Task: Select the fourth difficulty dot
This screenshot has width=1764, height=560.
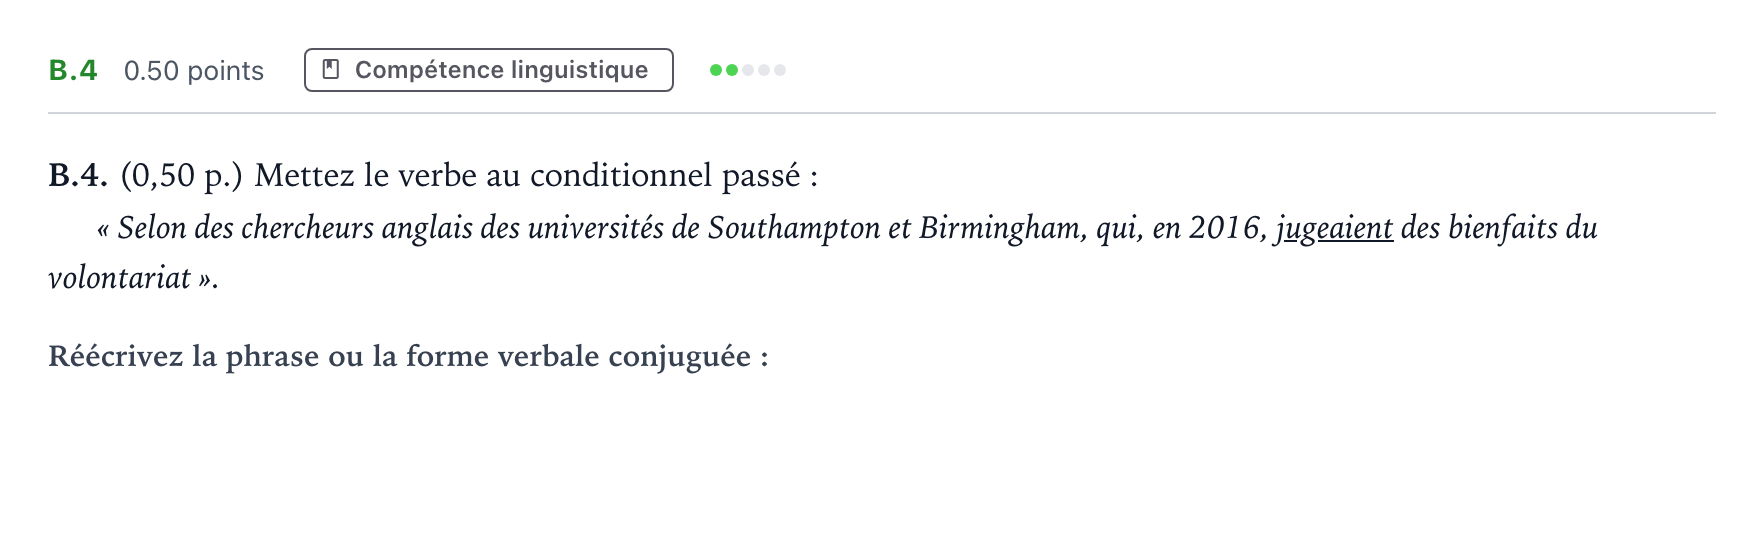Action: (764, 70)
